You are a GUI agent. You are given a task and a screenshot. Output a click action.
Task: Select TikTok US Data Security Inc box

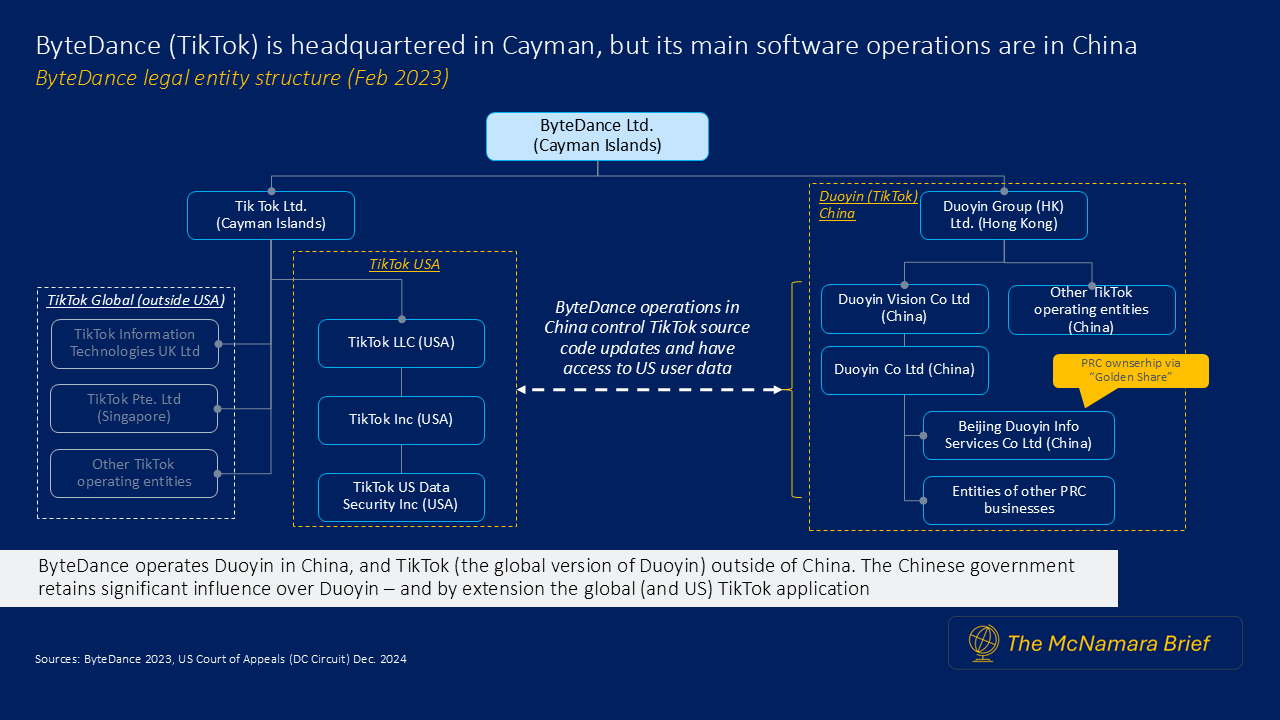(401, 497)
